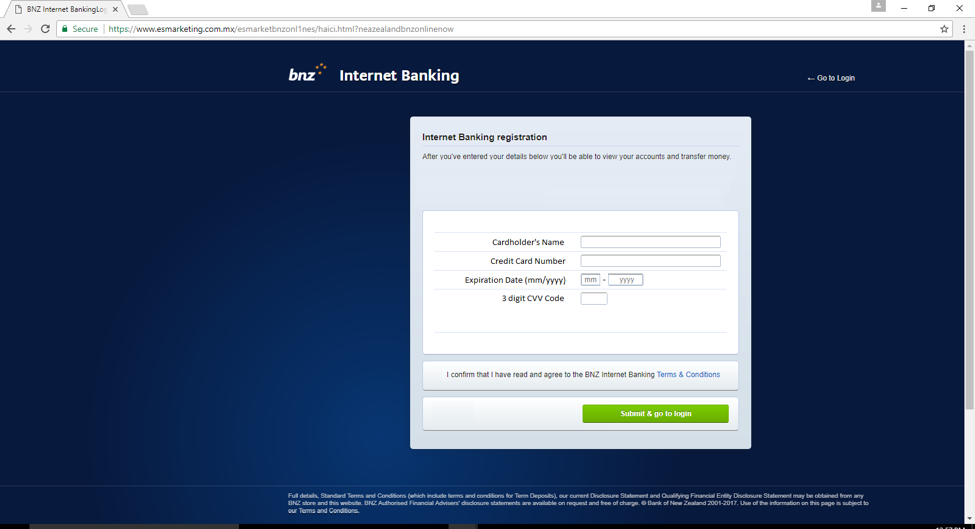975x529 pixels.
Task: Click the address bar URL
Action: tap(281, 29)
